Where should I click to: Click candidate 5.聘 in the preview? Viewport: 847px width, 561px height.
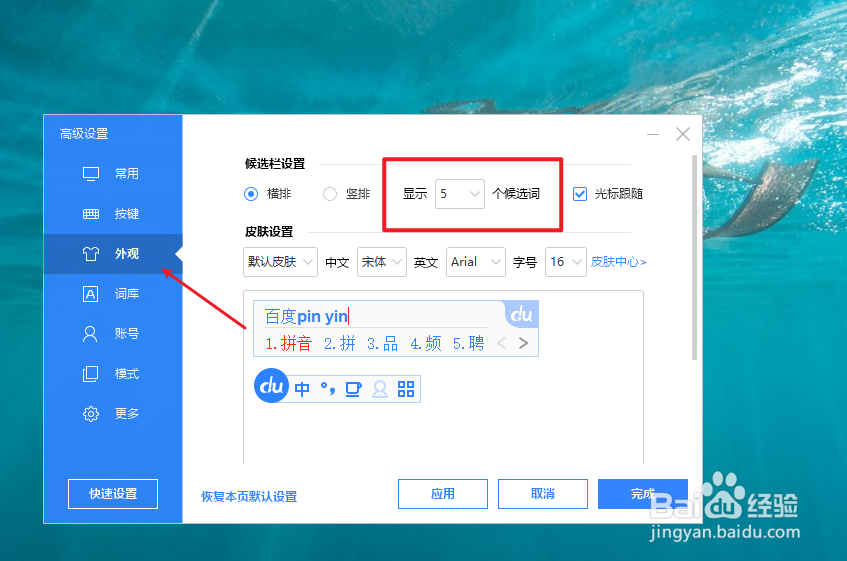(x=468, y=343)
